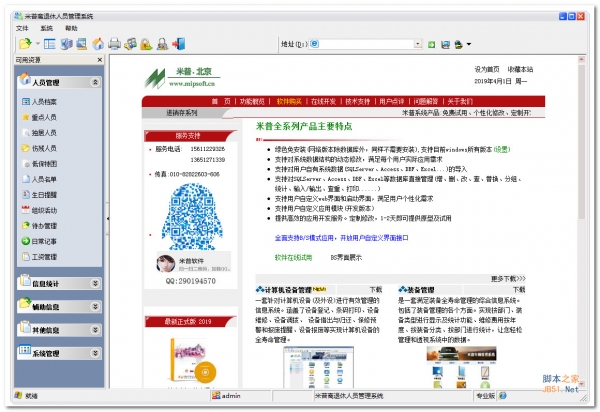Open the 系统 menu
The height and width of the screenshot is (412, 600).
click(x=46, y=28)
